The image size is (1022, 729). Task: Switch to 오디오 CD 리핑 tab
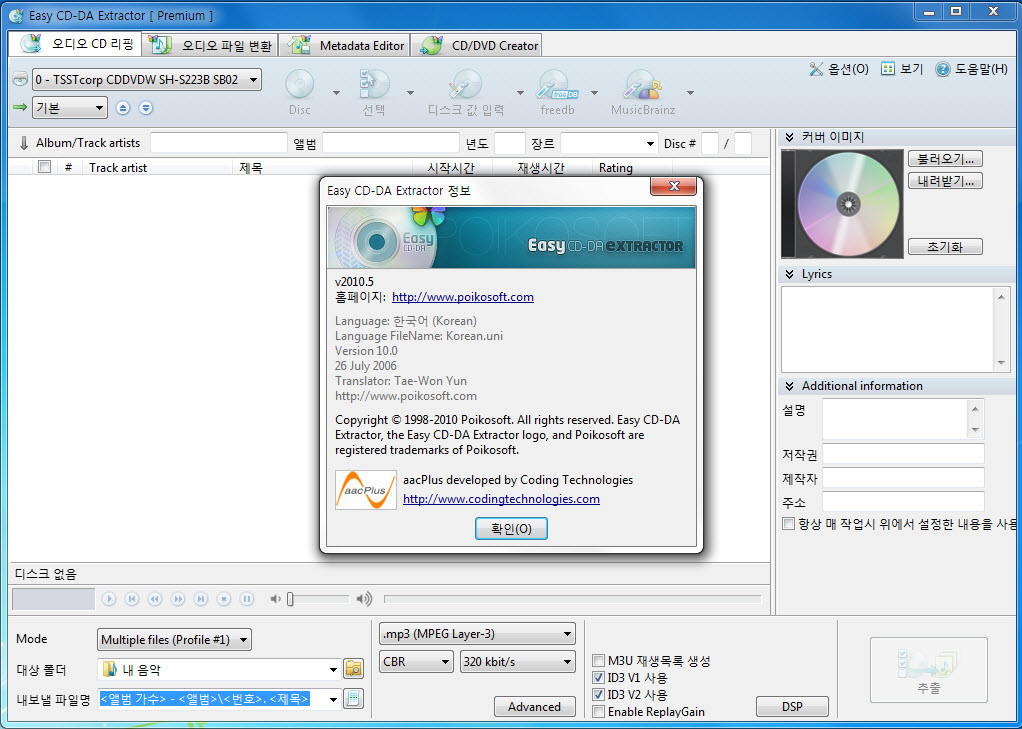tap(75, 44)
